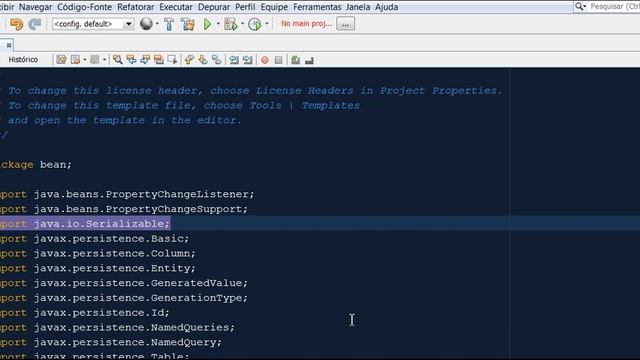Image resolution: width=640 pixels, height=360 pixels.
Task: Close the editor tab with the x
Action: [x=9, y=45]
